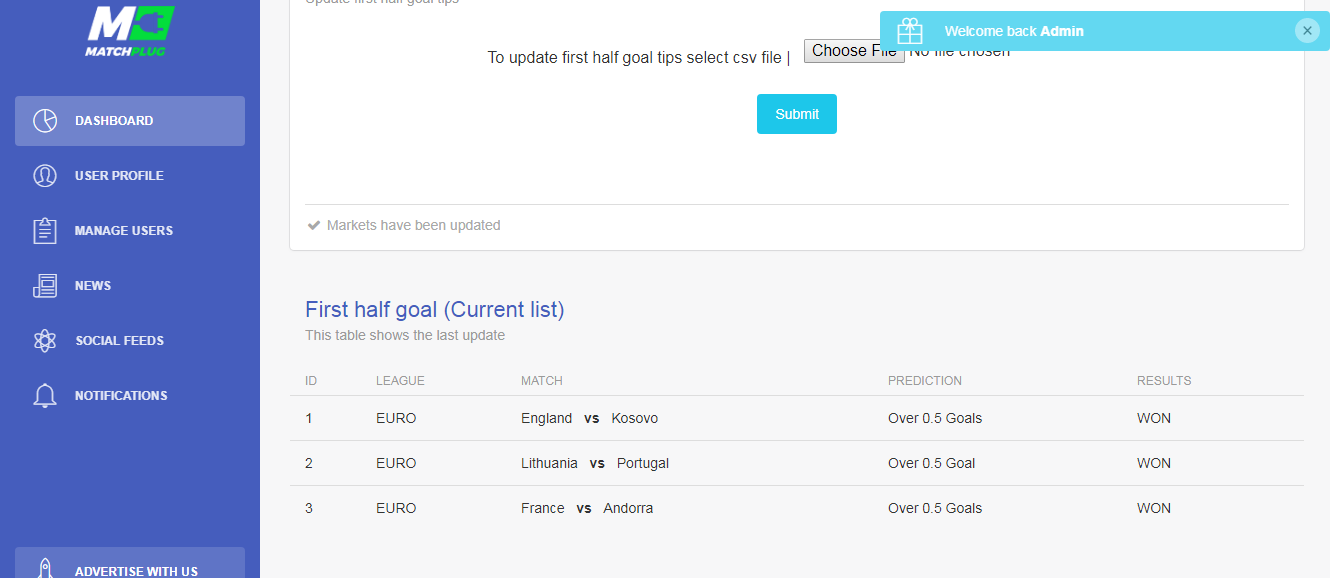Click the MatchPlug logo

pyautogui.click(x=130, y=31)
